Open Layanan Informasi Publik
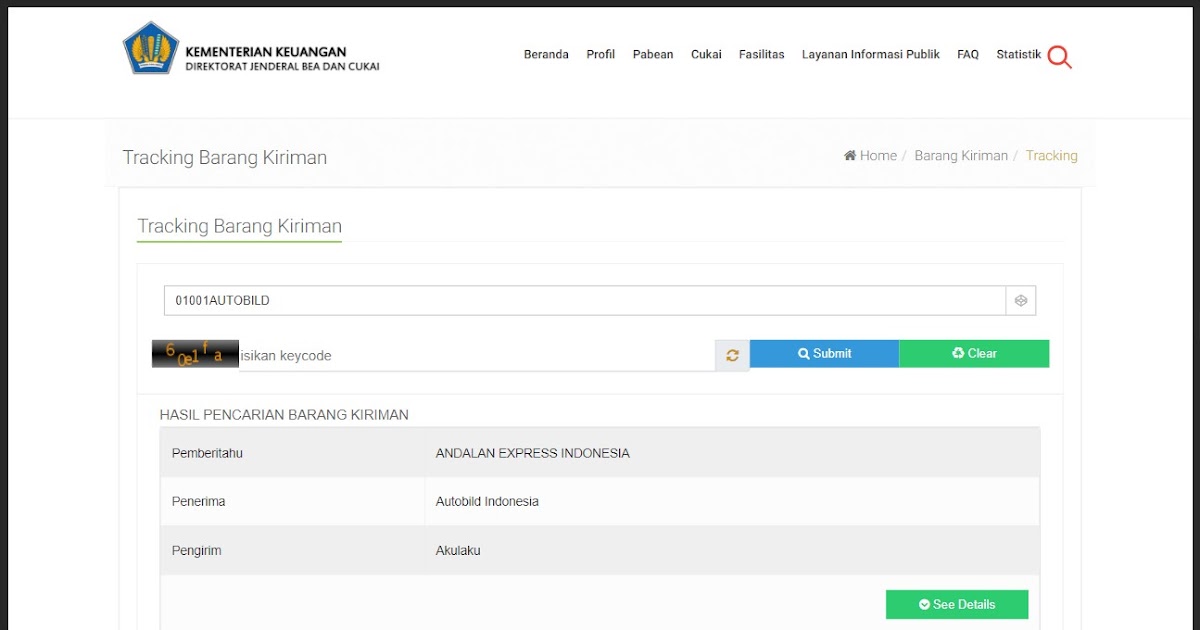The width and height of the screenshot is (1200, 630). [x=870, y=55]
